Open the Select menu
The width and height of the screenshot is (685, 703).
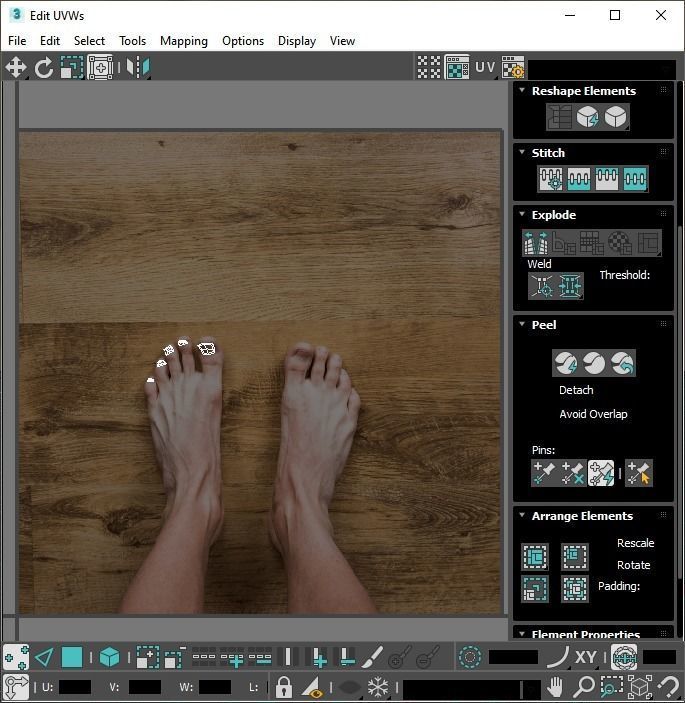pyautogui.click(x=89, y=41)
